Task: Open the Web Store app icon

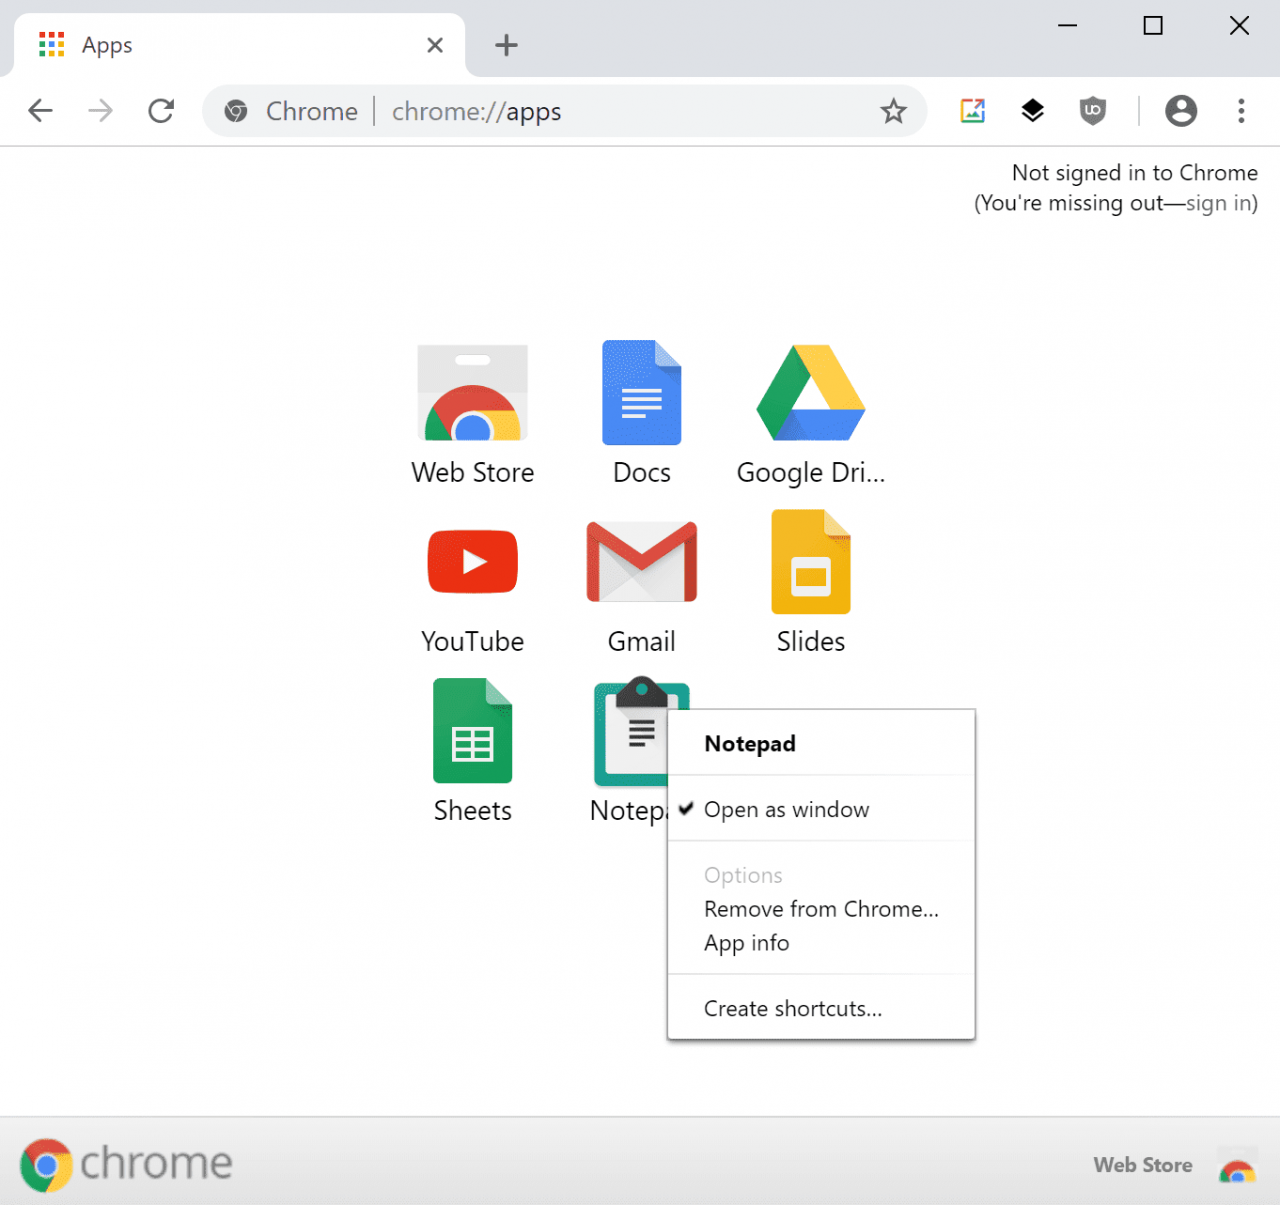Action: [472, 393]
